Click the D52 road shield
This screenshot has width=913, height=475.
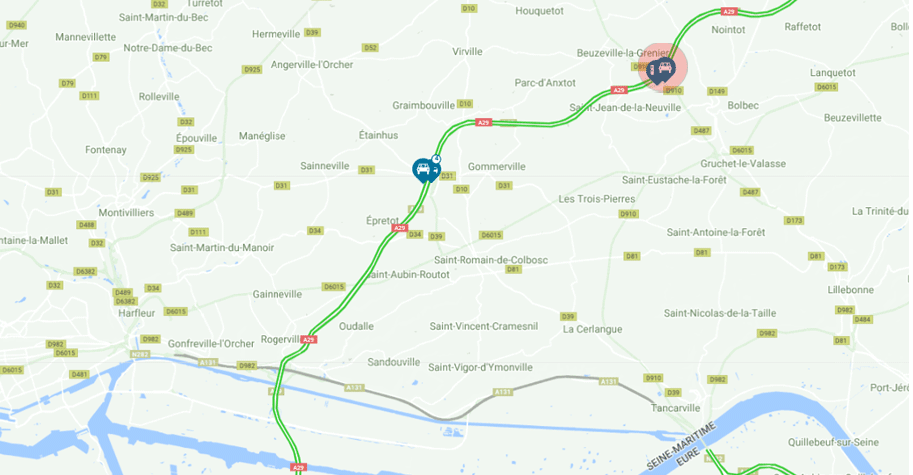pyautogui.click(x=370, y=48)
